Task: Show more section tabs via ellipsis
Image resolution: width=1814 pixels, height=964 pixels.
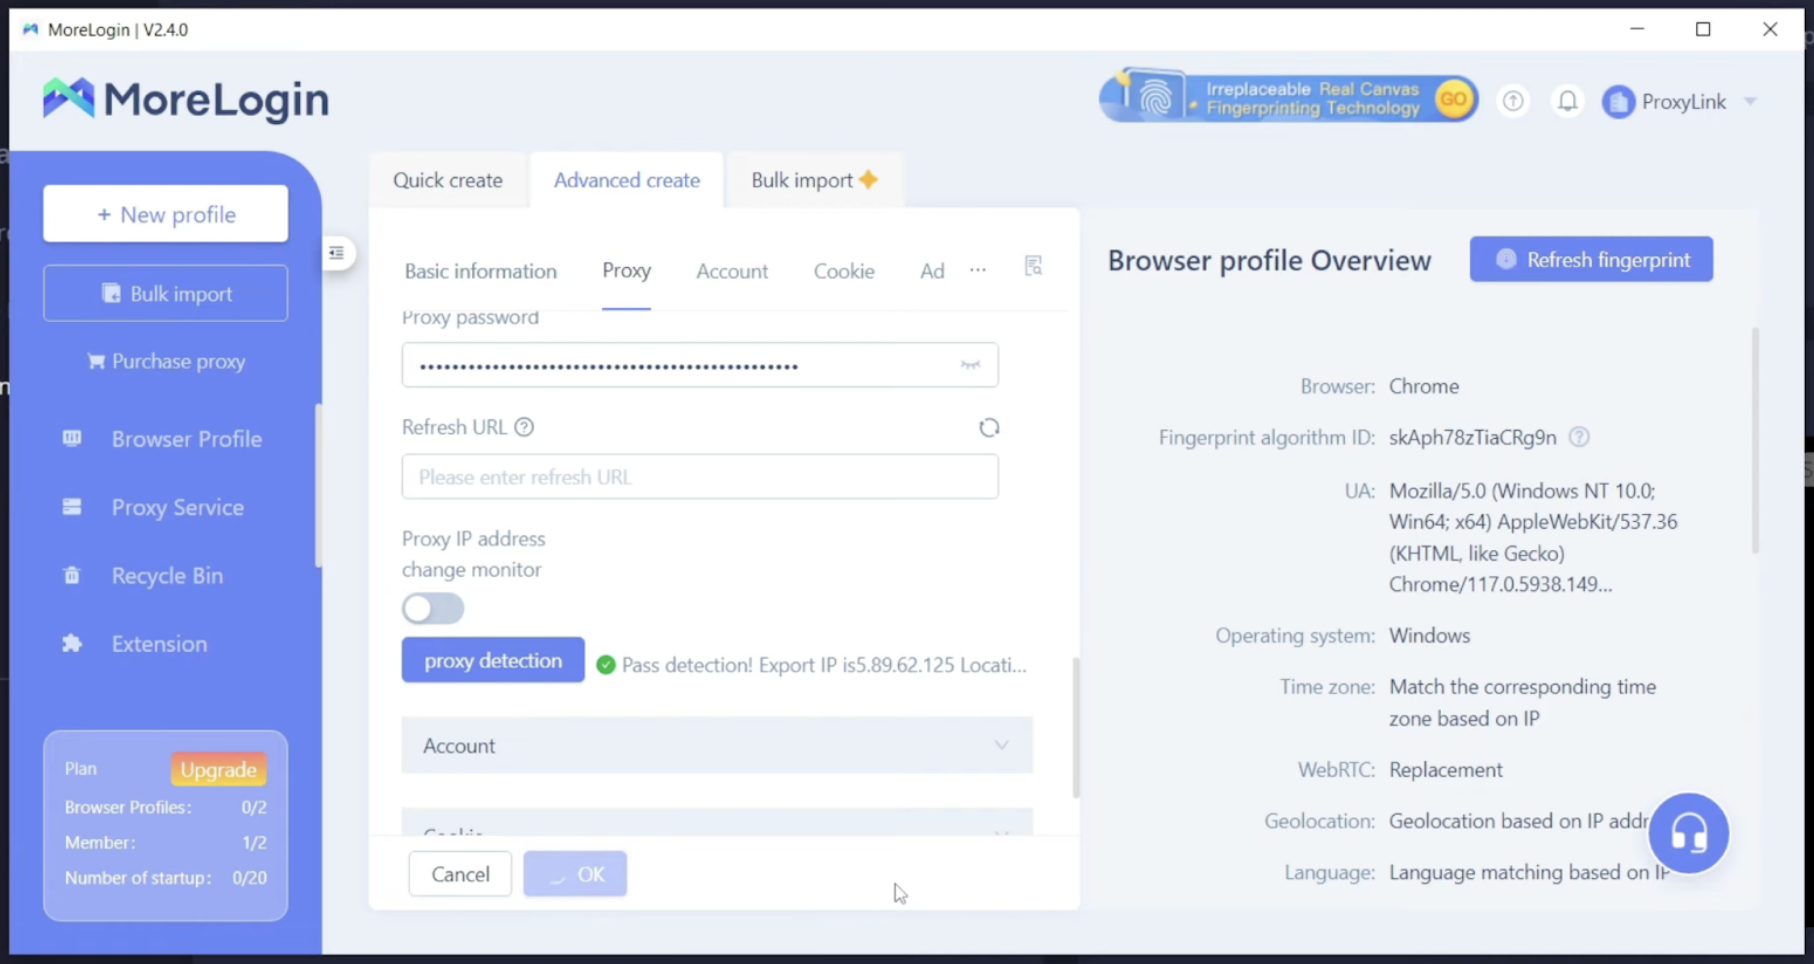Action: tap(978, 270)
